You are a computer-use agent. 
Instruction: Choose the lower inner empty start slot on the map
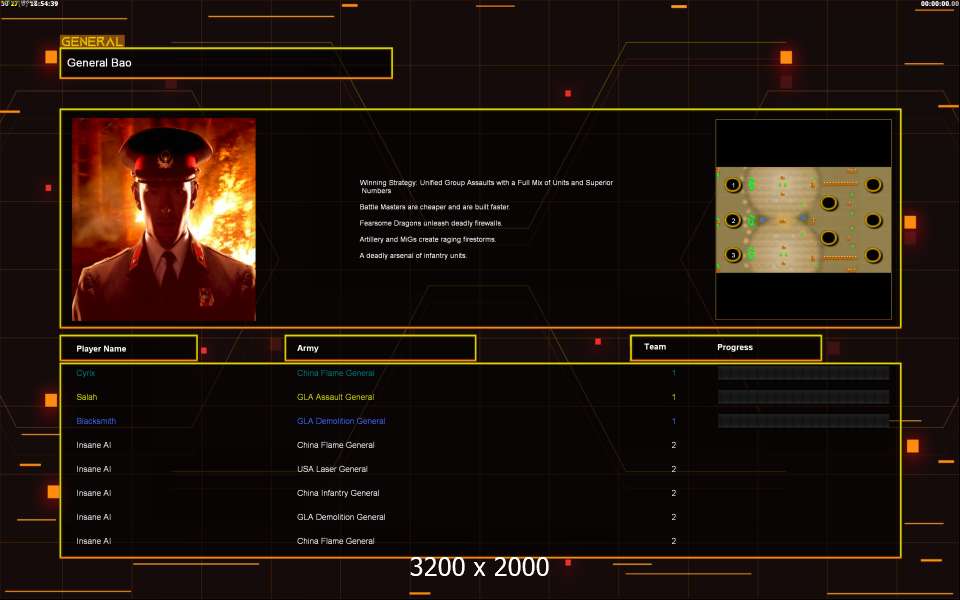pyautogui.click(x=828, y=238)
